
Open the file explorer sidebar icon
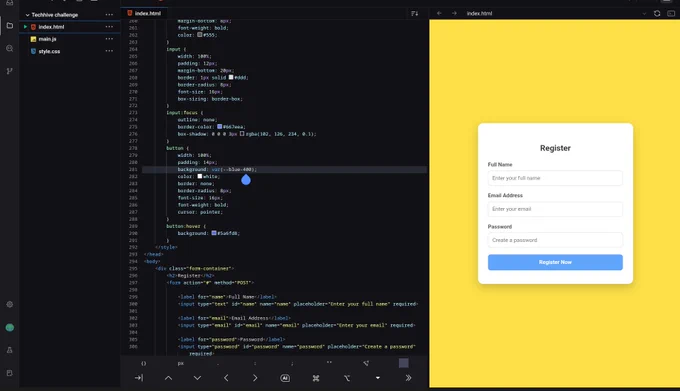10,26
